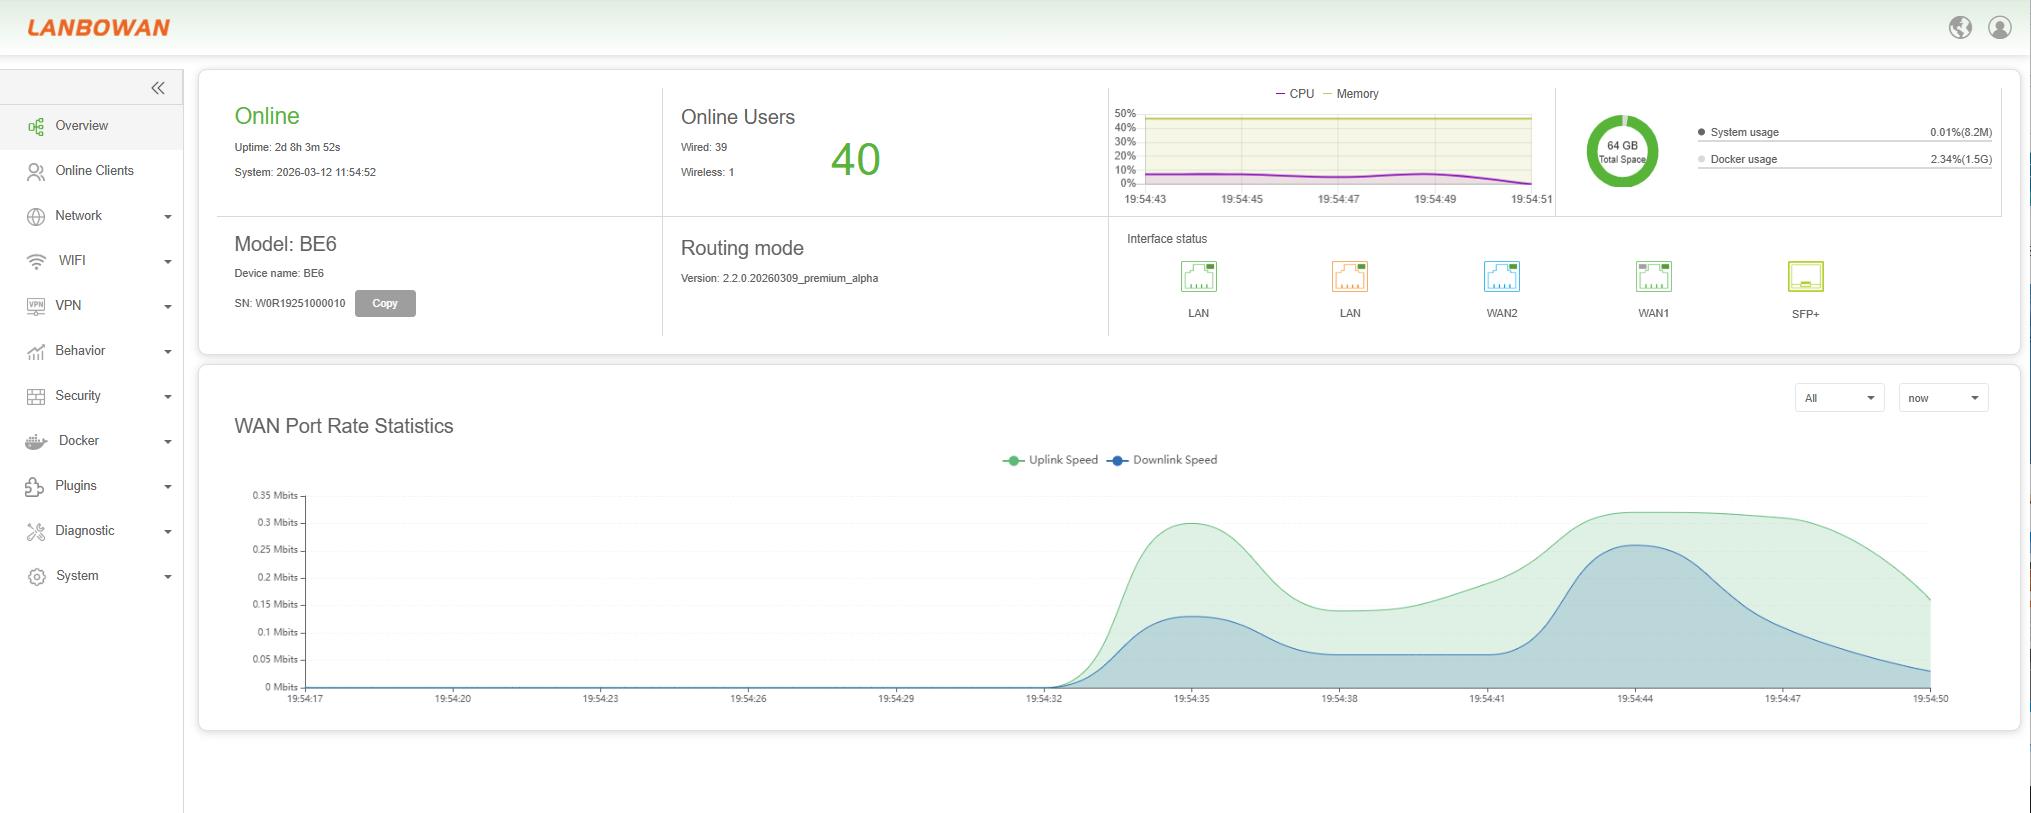Expand the Docker menu section

(x=98, y=441)
